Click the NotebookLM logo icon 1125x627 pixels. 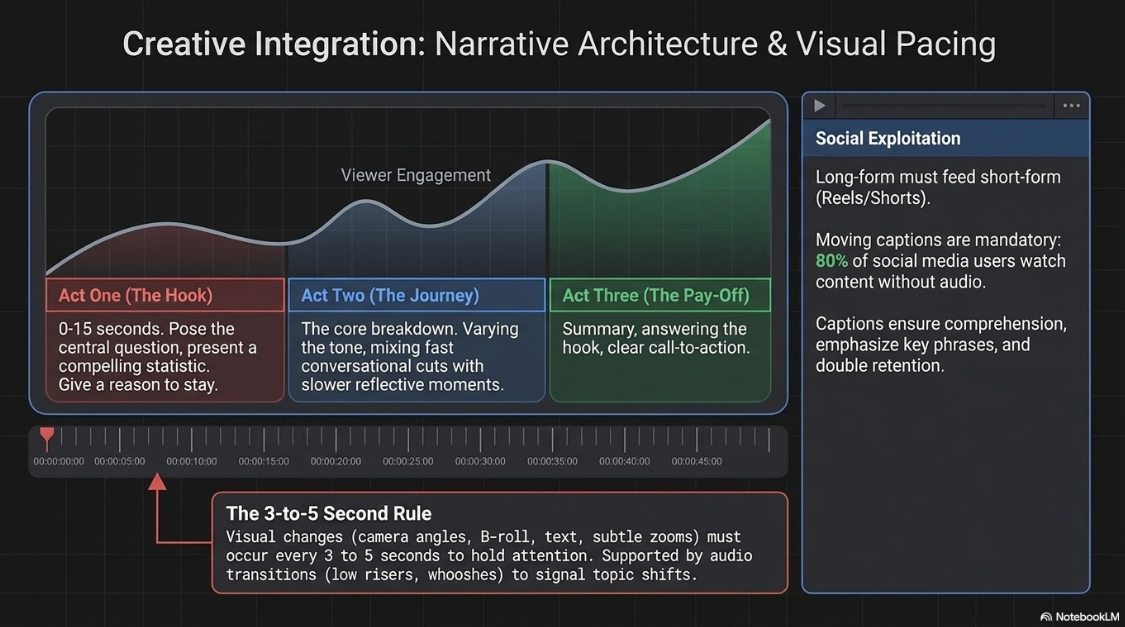[1045, 617]
